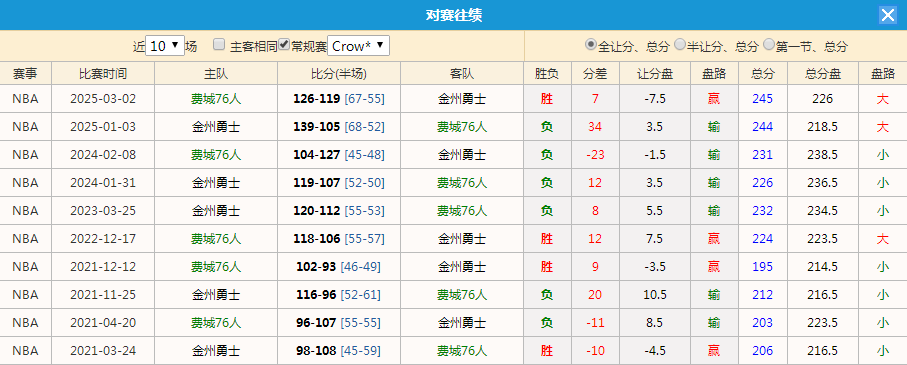Open home team 费城76人 on 2025-03-02 row
Image resolution: width=907 pixels, height=365 pixels.
point(216,99)
